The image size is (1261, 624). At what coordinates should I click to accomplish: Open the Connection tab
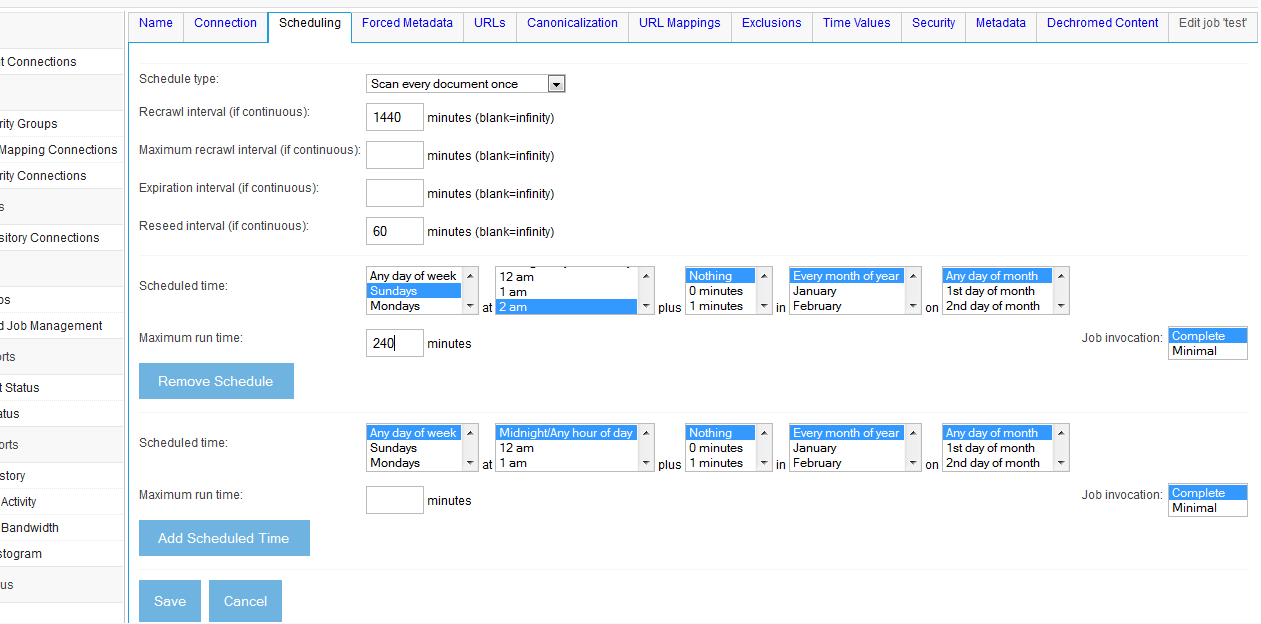click(x=225, y=22)
